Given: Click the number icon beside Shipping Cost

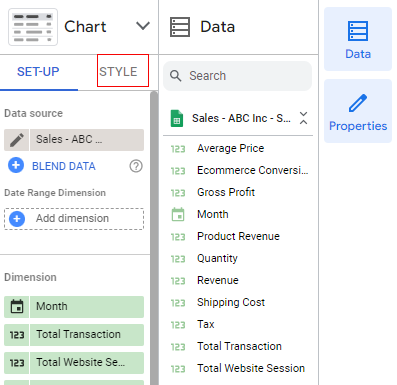Looking at the screenshot, I should (178, 303).
